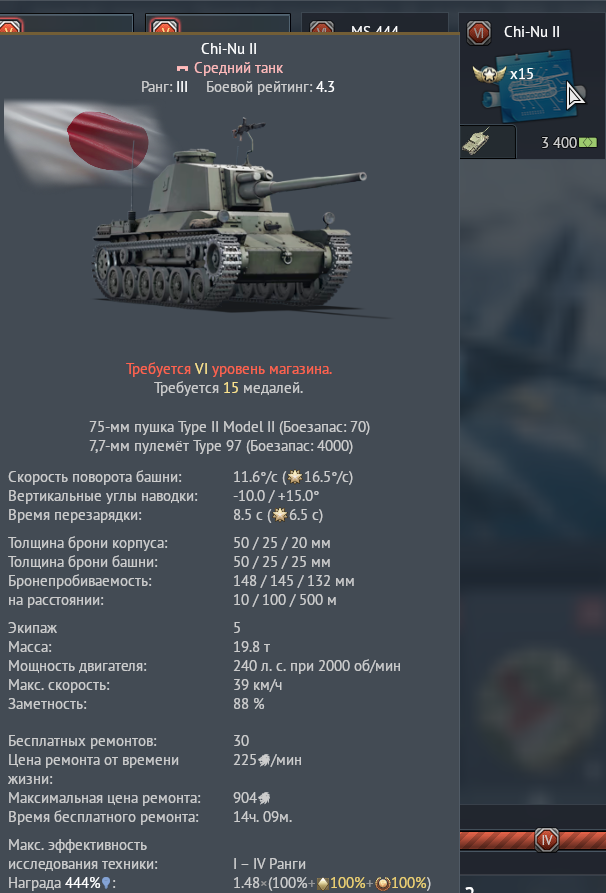
Task: Select the small tank icon tab below blueprint
Action: [488, 142]
